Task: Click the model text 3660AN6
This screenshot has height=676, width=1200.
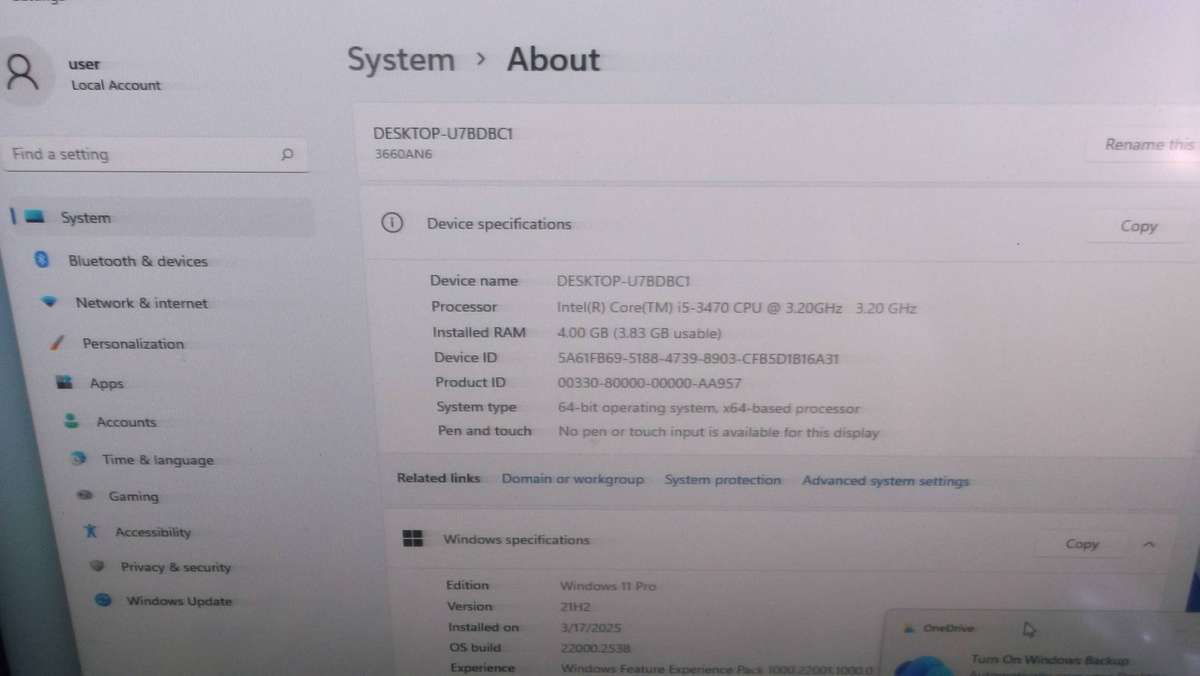Action: pos(404,155)
